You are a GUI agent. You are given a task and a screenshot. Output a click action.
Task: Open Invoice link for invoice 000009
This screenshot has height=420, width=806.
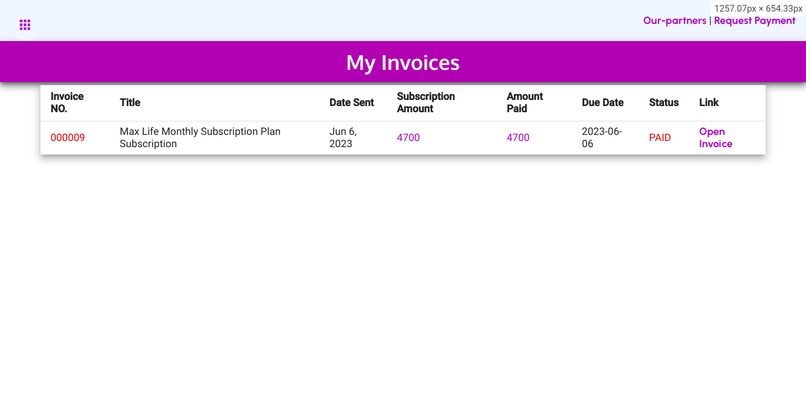[x=715, y=138]
